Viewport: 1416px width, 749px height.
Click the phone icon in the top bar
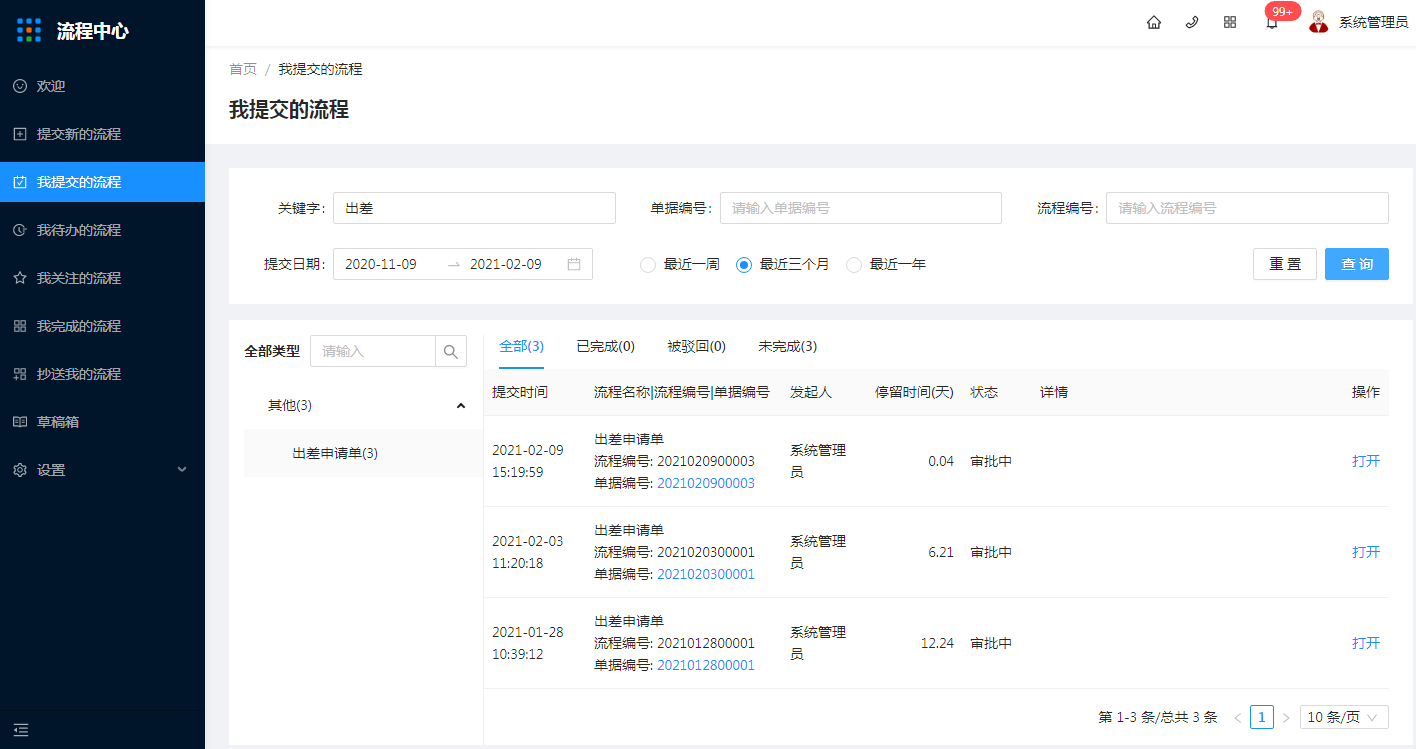1192,22
